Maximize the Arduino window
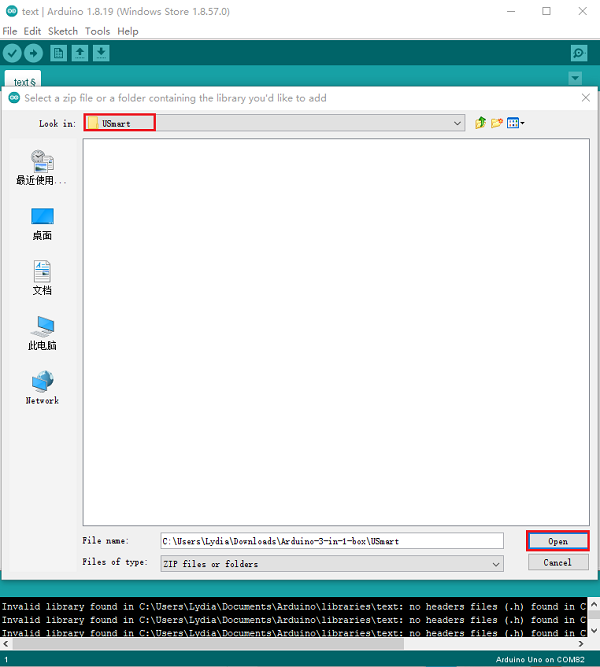 pyautogui.click(x=546, y=11)
